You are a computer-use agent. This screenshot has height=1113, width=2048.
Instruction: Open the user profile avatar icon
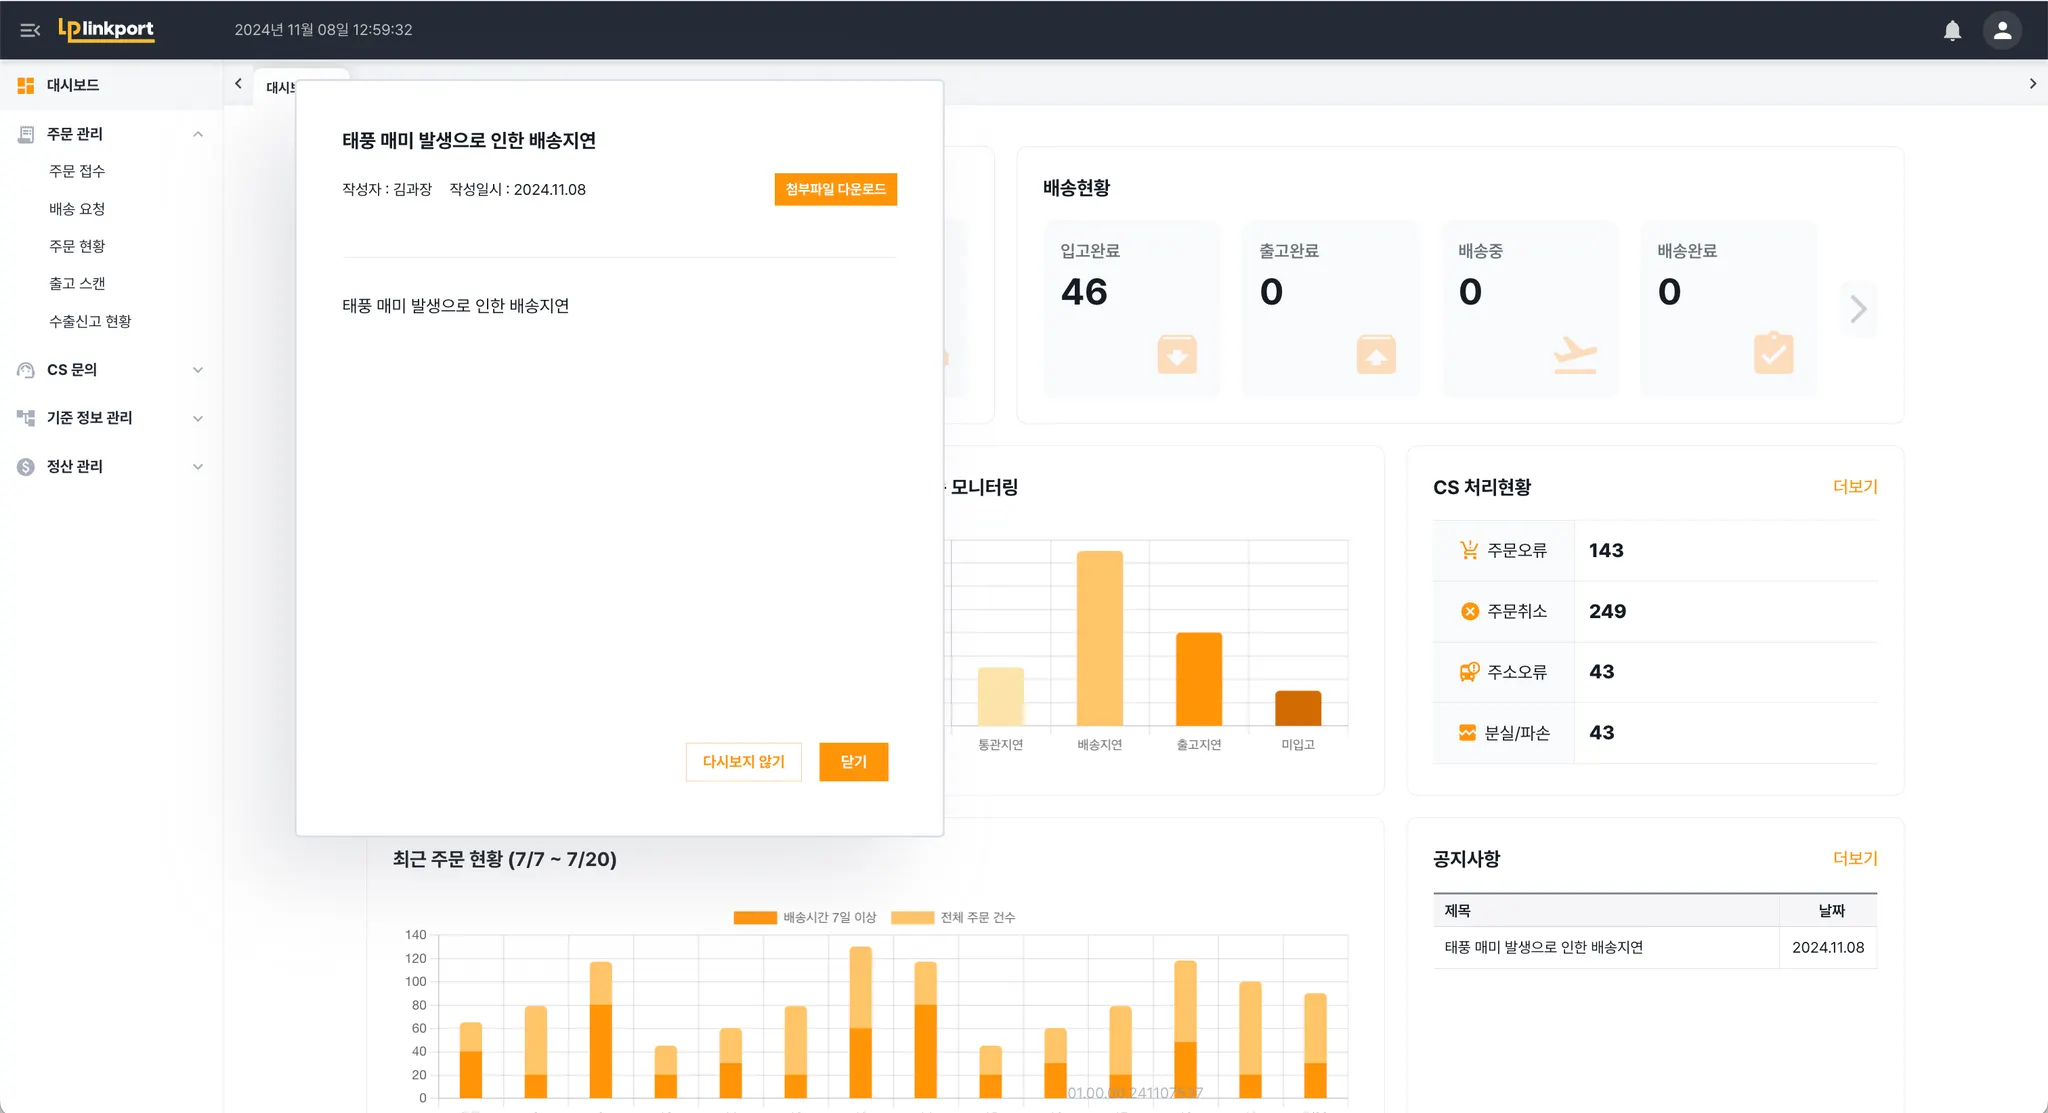(x=2002, y=30)
